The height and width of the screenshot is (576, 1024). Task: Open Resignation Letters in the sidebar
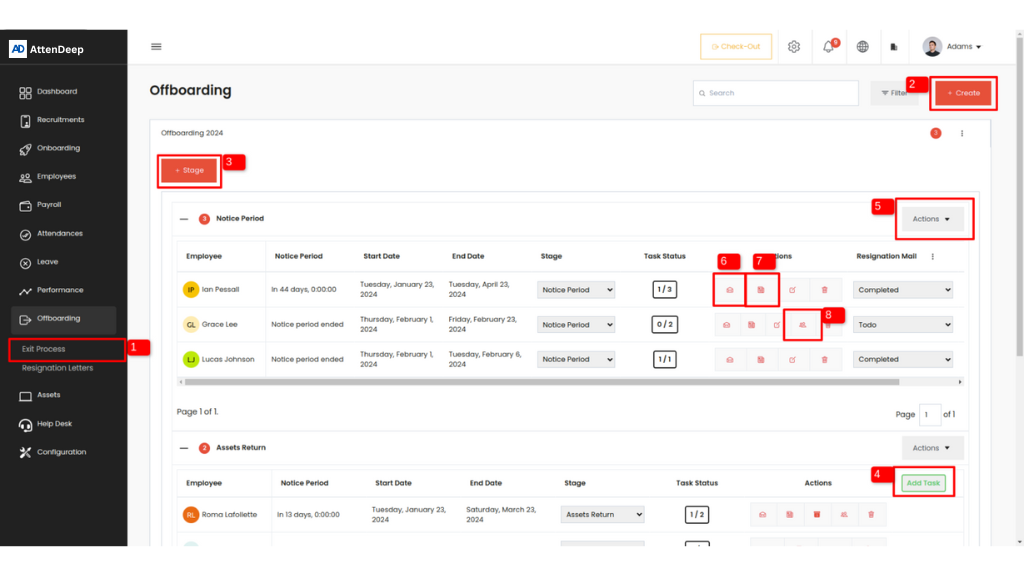(58, 368)
